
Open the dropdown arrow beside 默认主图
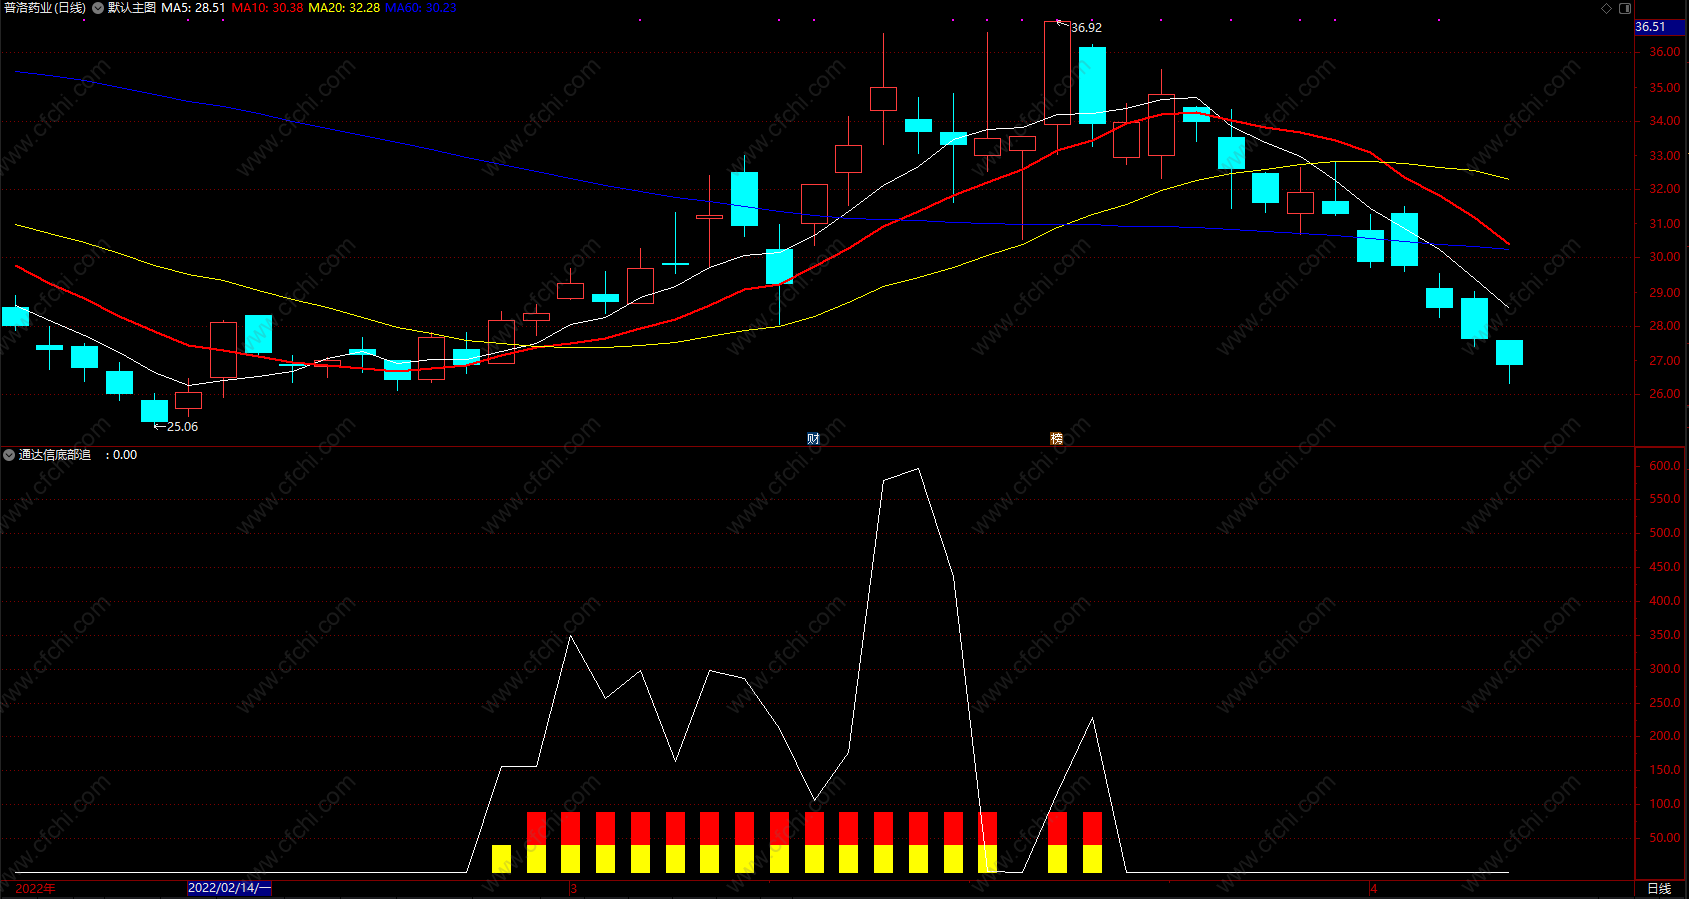coord(98,8)
